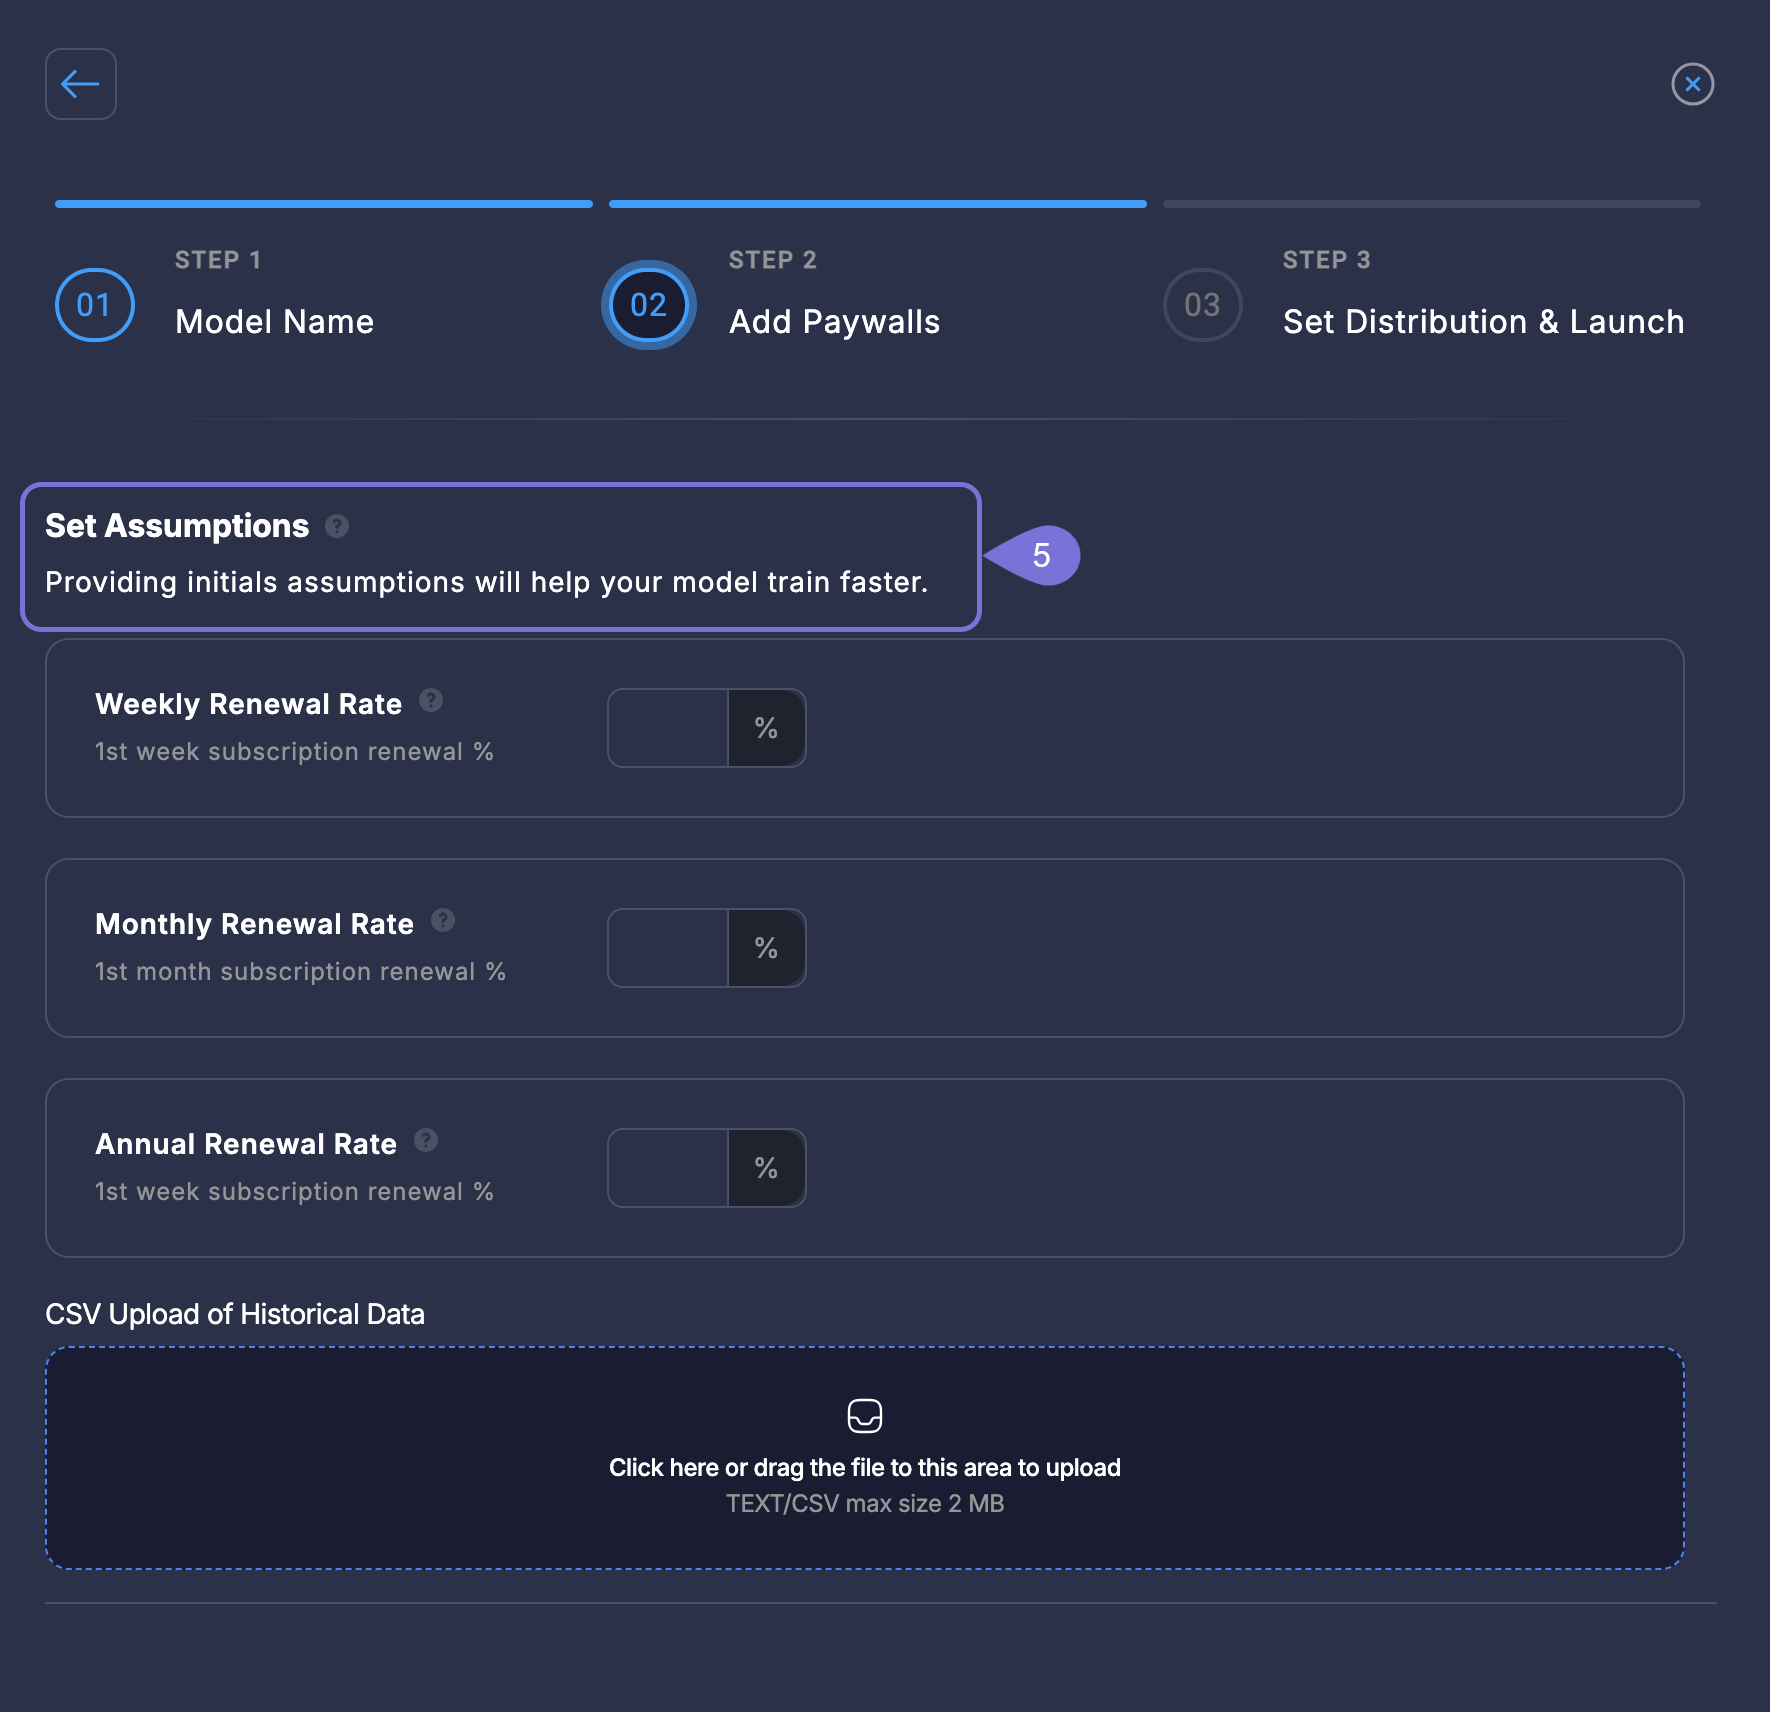Viewport: 1770px width, 1712px height.
Task: Open Annual Renewal Rate help tooltip
Action: click(426, 1141)
